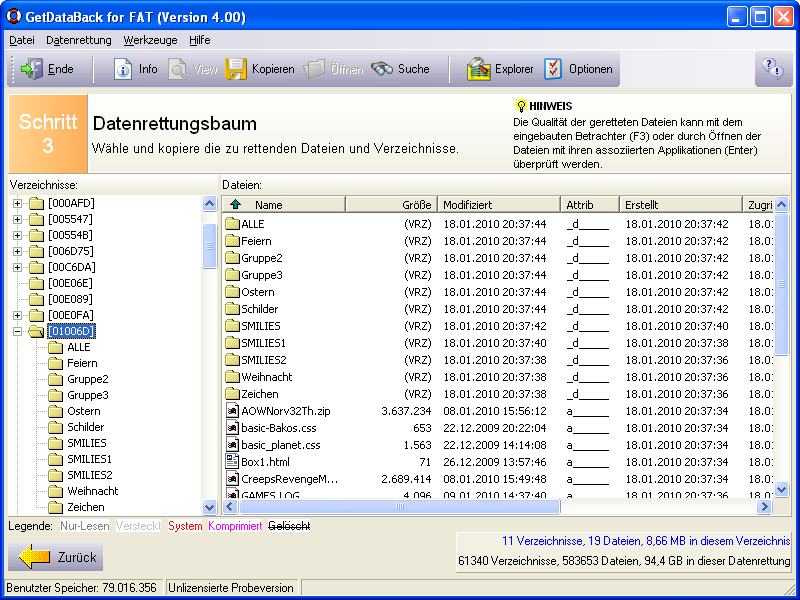Image resolution: width=800 pixels, height=600 pixels.
Task: Click the Ostern folder icon in tree
Action: click(x=55, y=411)
